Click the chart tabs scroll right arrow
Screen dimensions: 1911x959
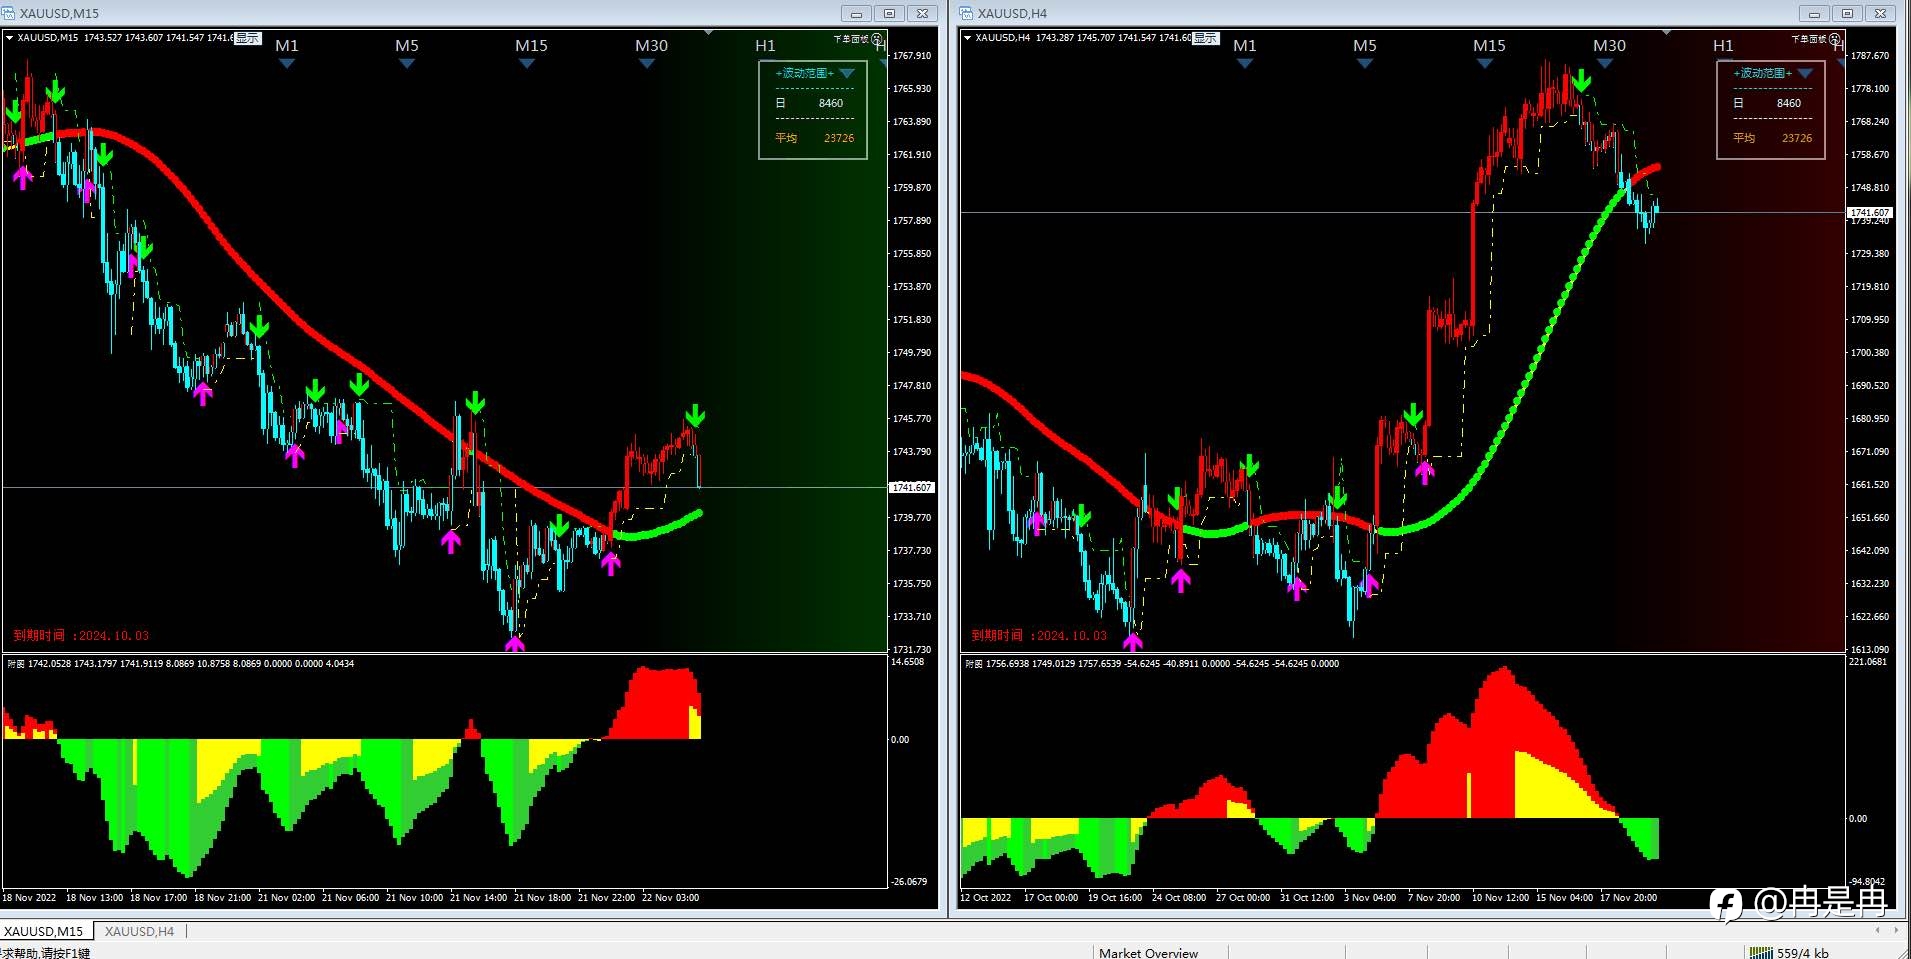click(1896, 930)
